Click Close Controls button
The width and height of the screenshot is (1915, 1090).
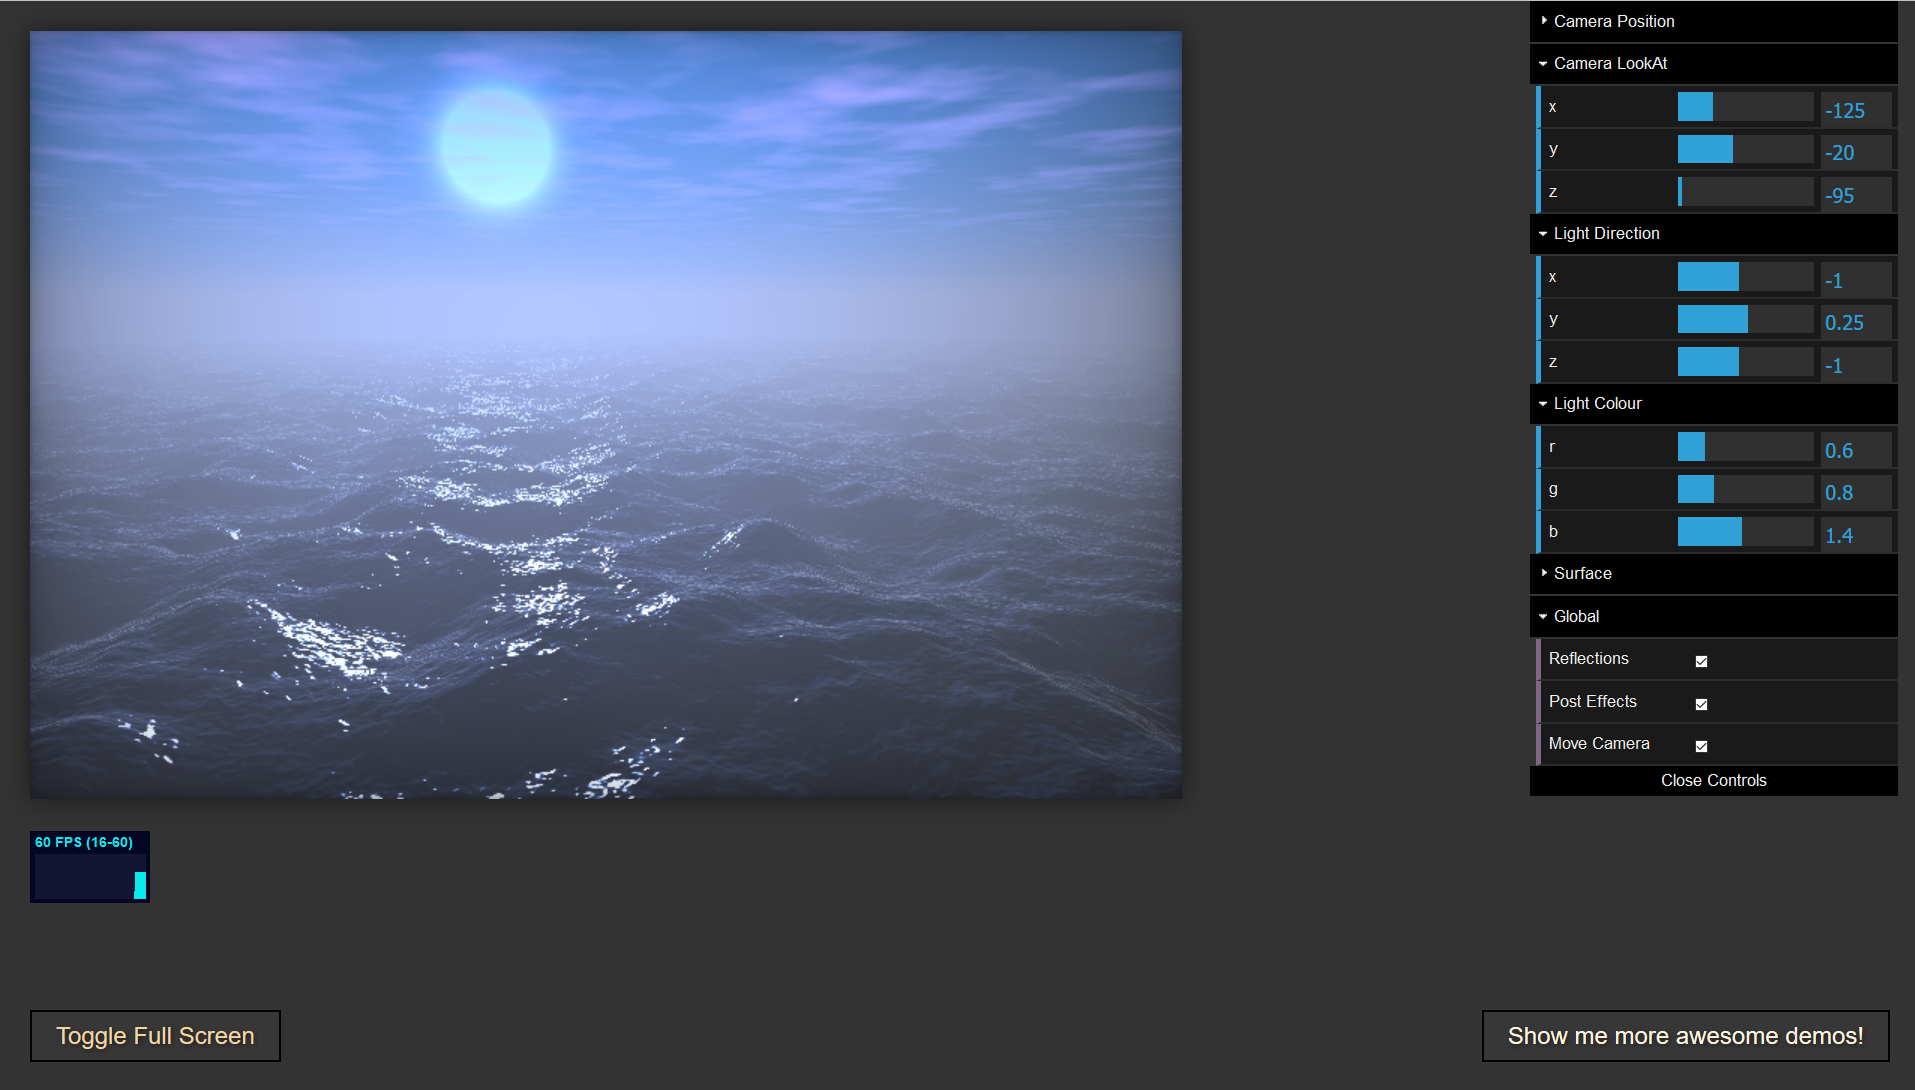[x=1713, y=780]
